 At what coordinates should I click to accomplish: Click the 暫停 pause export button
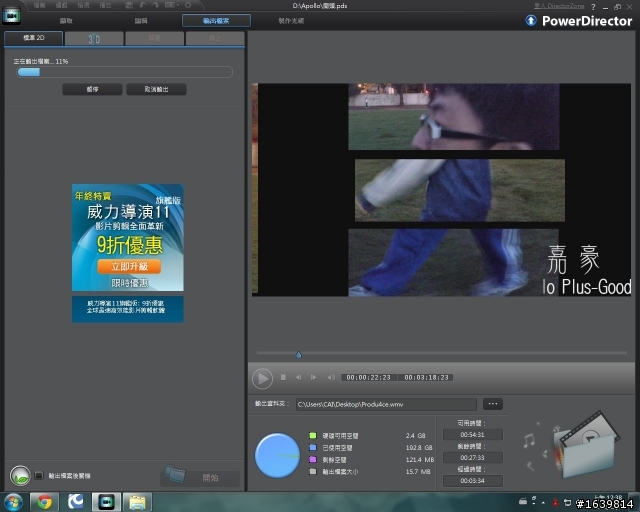point(92,89)
